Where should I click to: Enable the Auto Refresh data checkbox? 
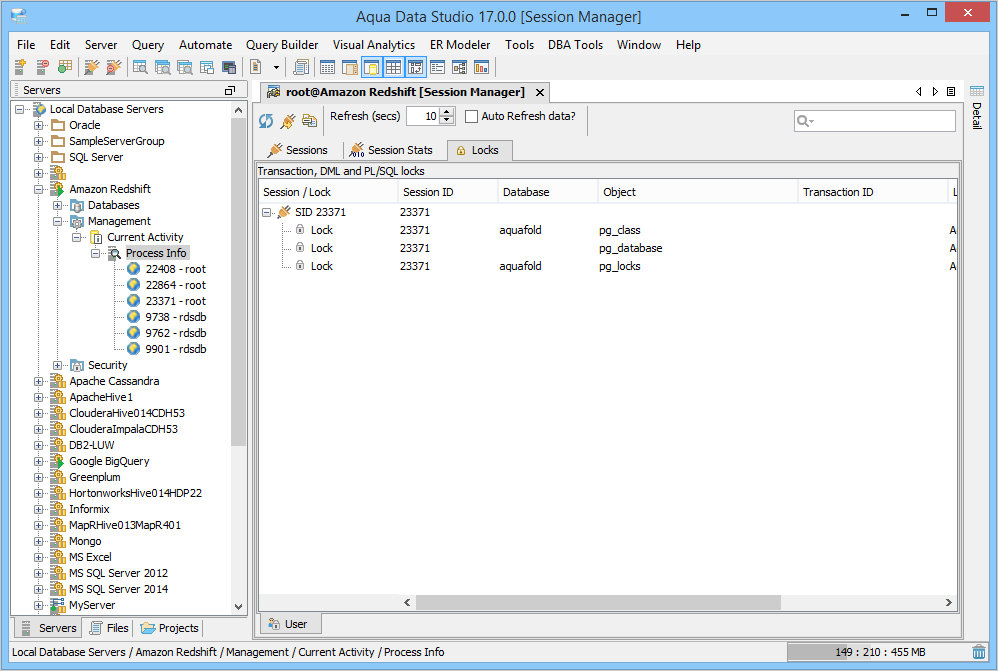point(472,117)
